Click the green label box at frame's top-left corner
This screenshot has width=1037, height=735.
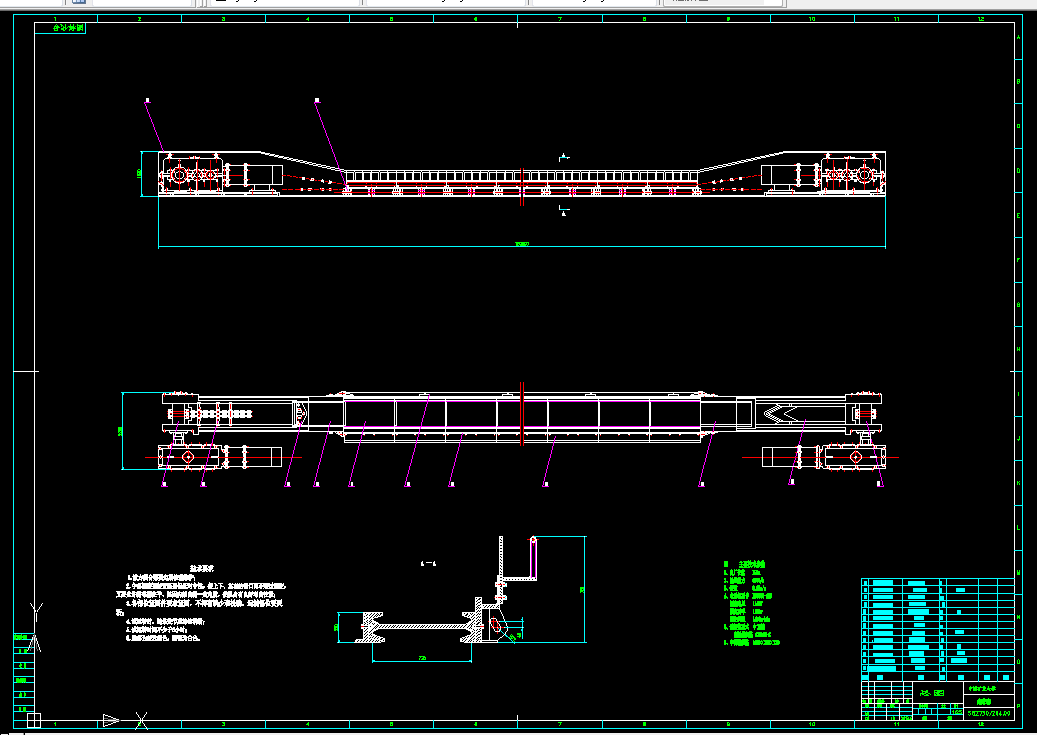tap(60, 28)
